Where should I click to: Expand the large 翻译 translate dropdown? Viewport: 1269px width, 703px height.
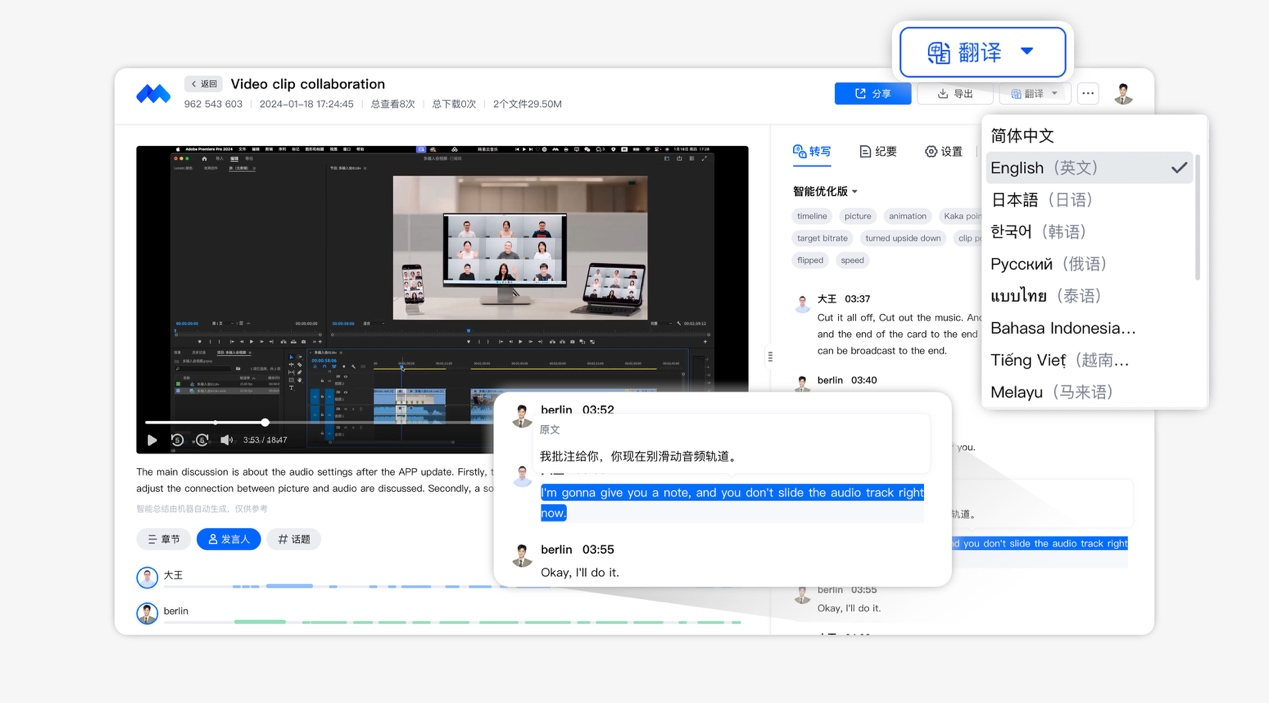point(982,52)
